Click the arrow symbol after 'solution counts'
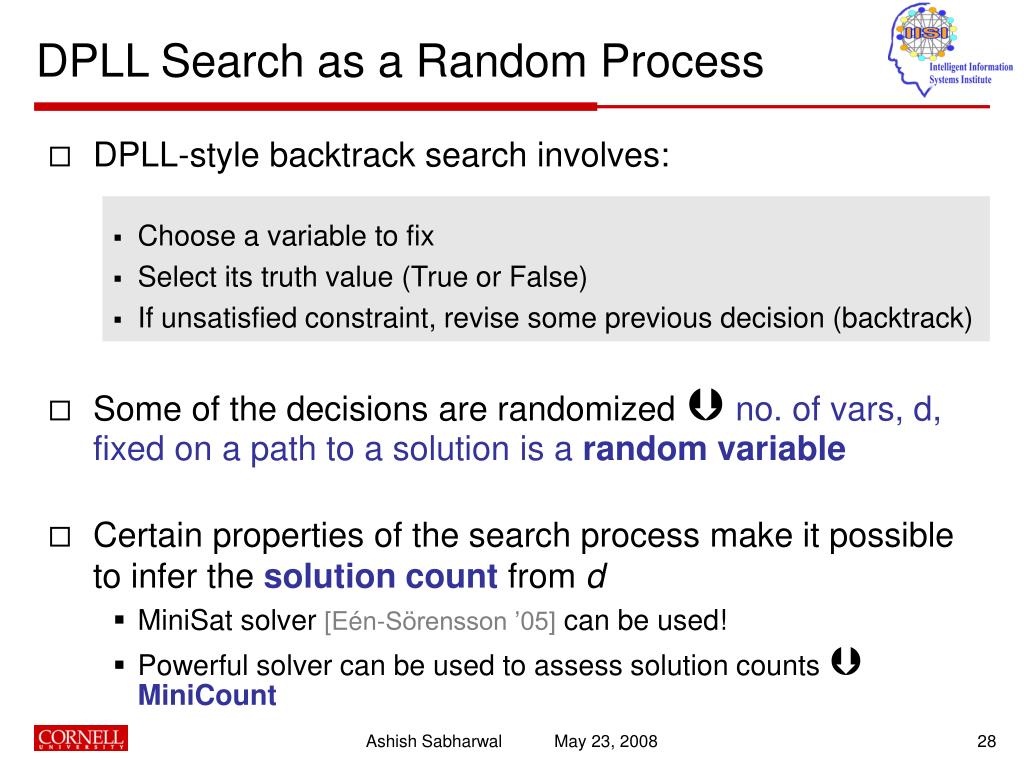Image resolution: width=1024 pixels, height=768 pixels. pos(846,661)
